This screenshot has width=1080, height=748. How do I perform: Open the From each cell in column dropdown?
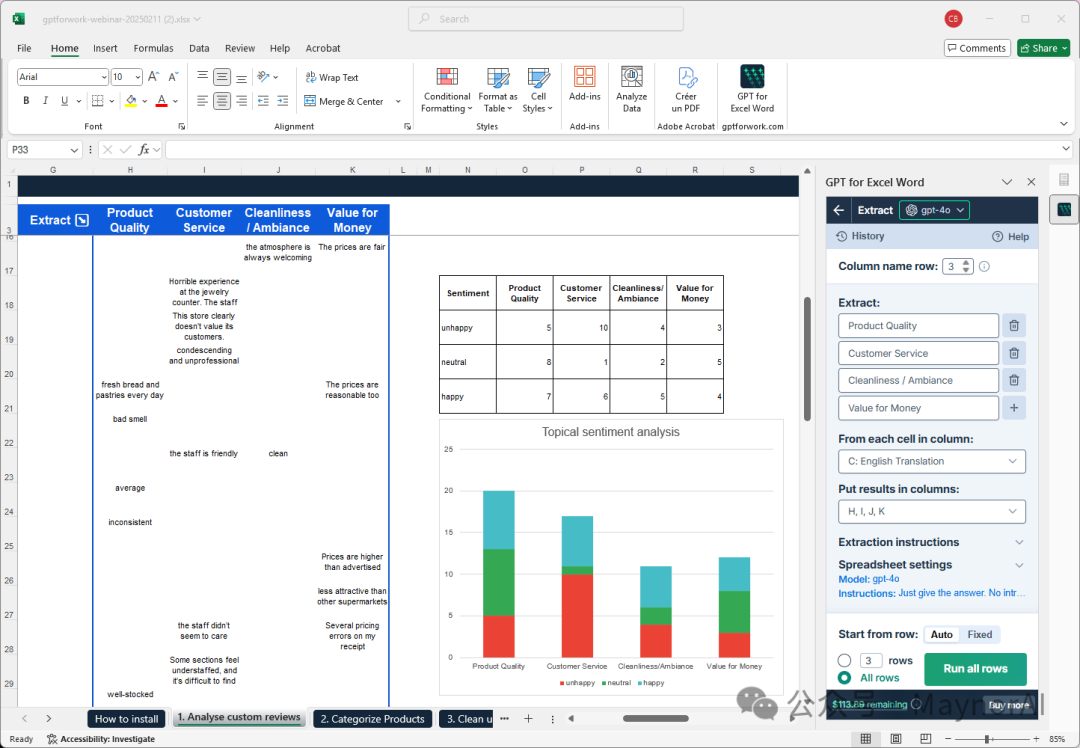pos(931,461)
